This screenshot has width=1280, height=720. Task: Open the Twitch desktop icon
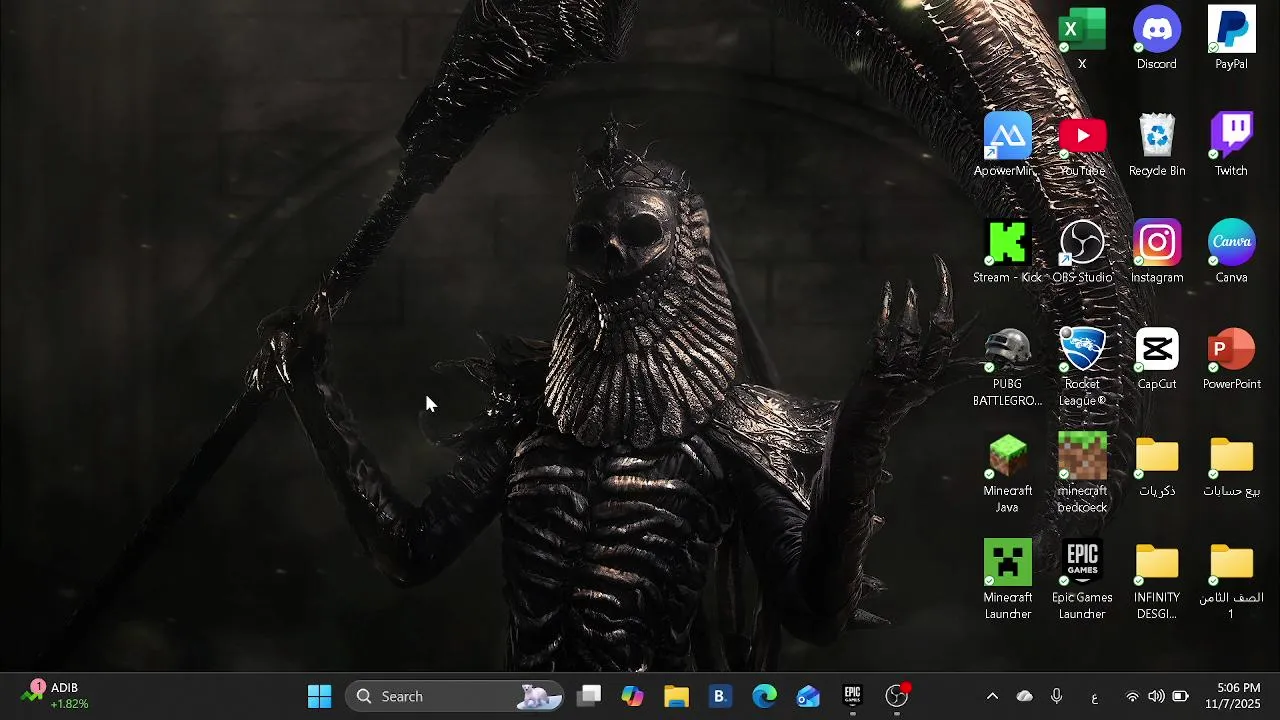point(1231,145)
